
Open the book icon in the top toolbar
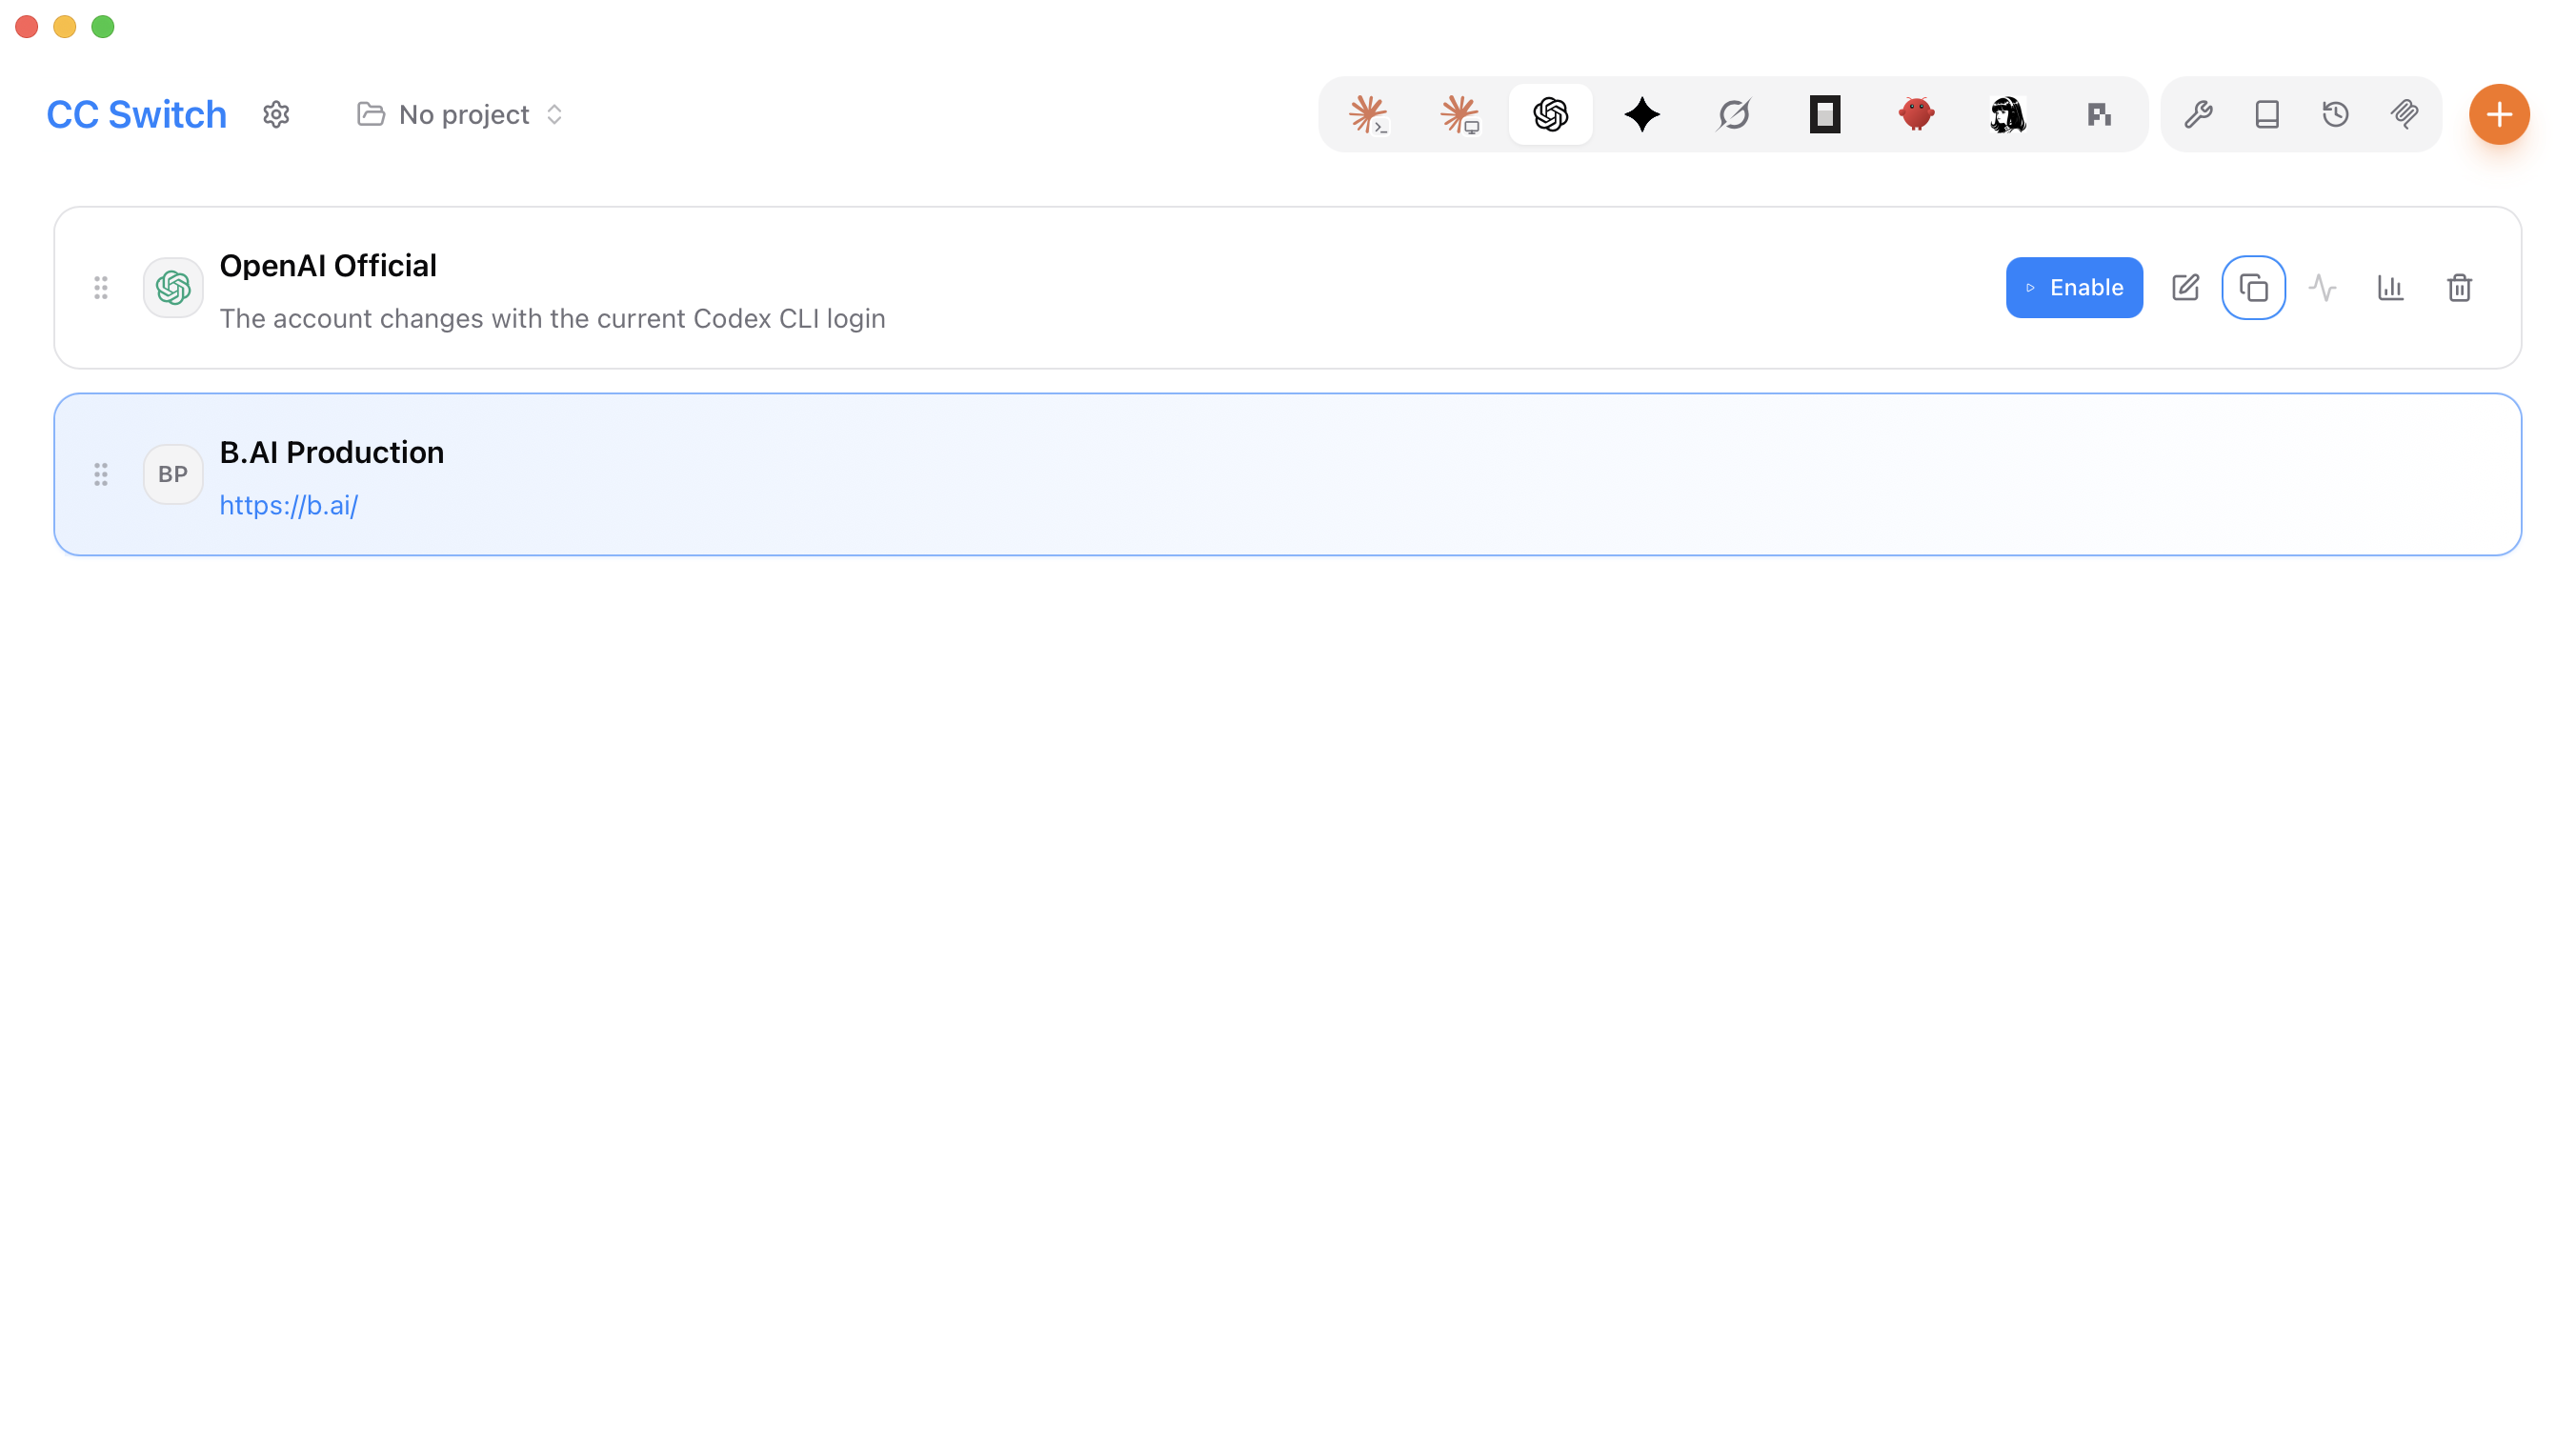[x=2267, y=114]
